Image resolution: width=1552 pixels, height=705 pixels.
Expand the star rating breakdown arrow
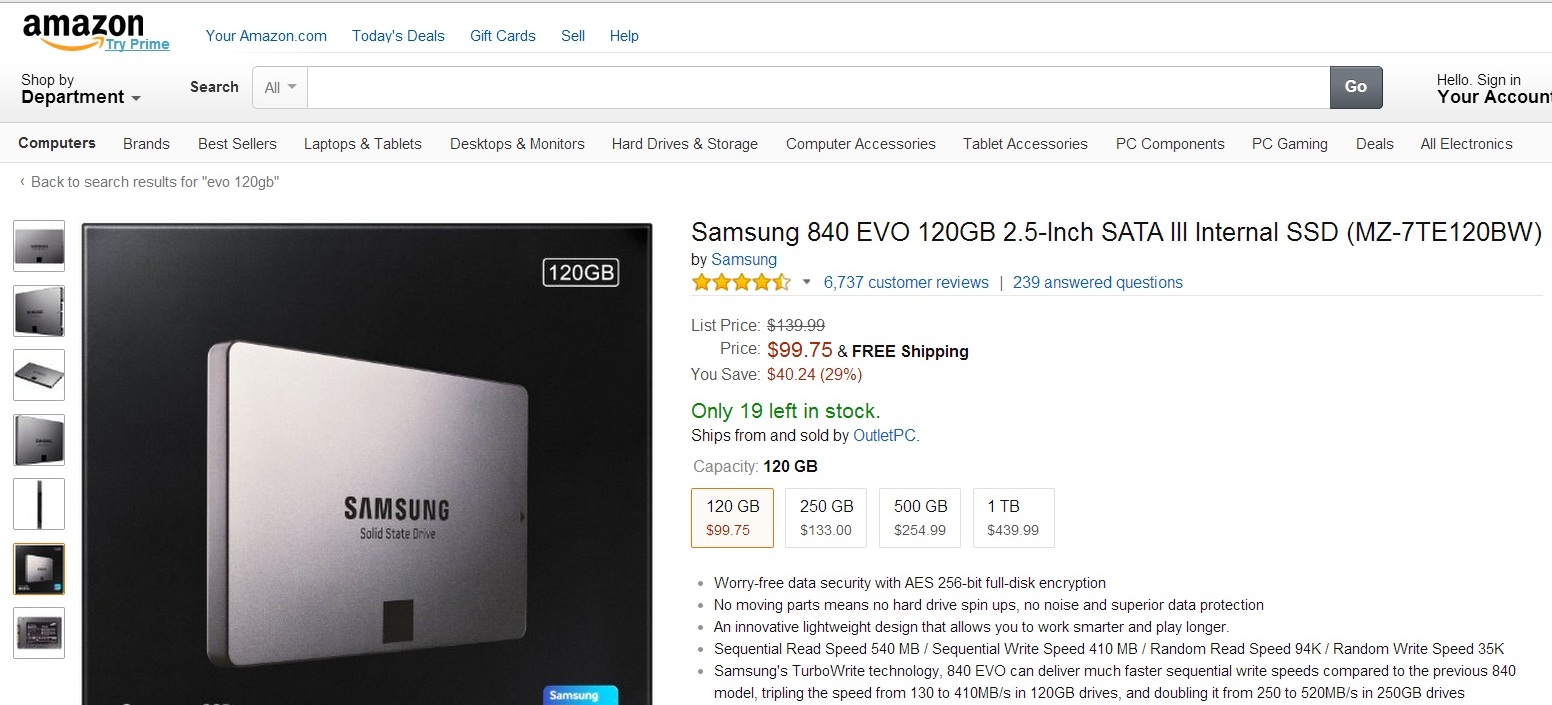coord(807,283)
